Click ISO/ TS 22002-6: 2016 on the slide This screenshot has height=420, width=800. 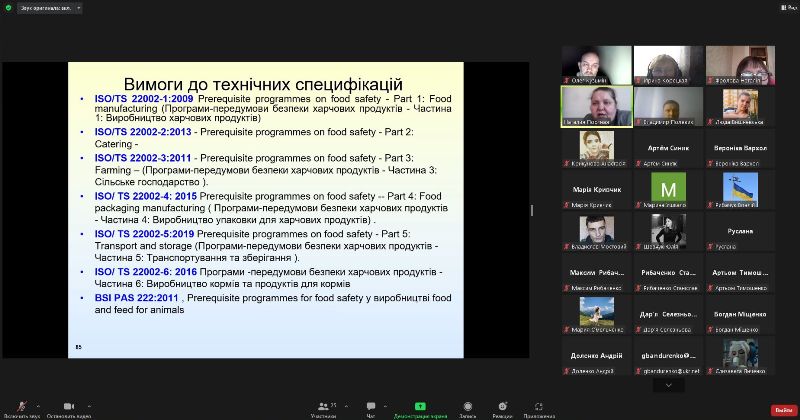click(x=145, y=272)
